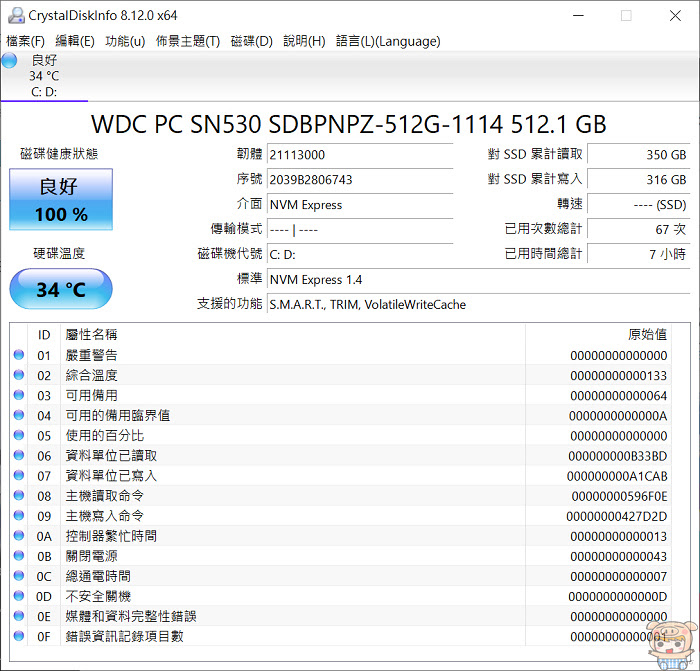The image size is (700, 671).
Task: Click the 34 °C temperature button
Action: pyautogui.click(x=61, y=289)
